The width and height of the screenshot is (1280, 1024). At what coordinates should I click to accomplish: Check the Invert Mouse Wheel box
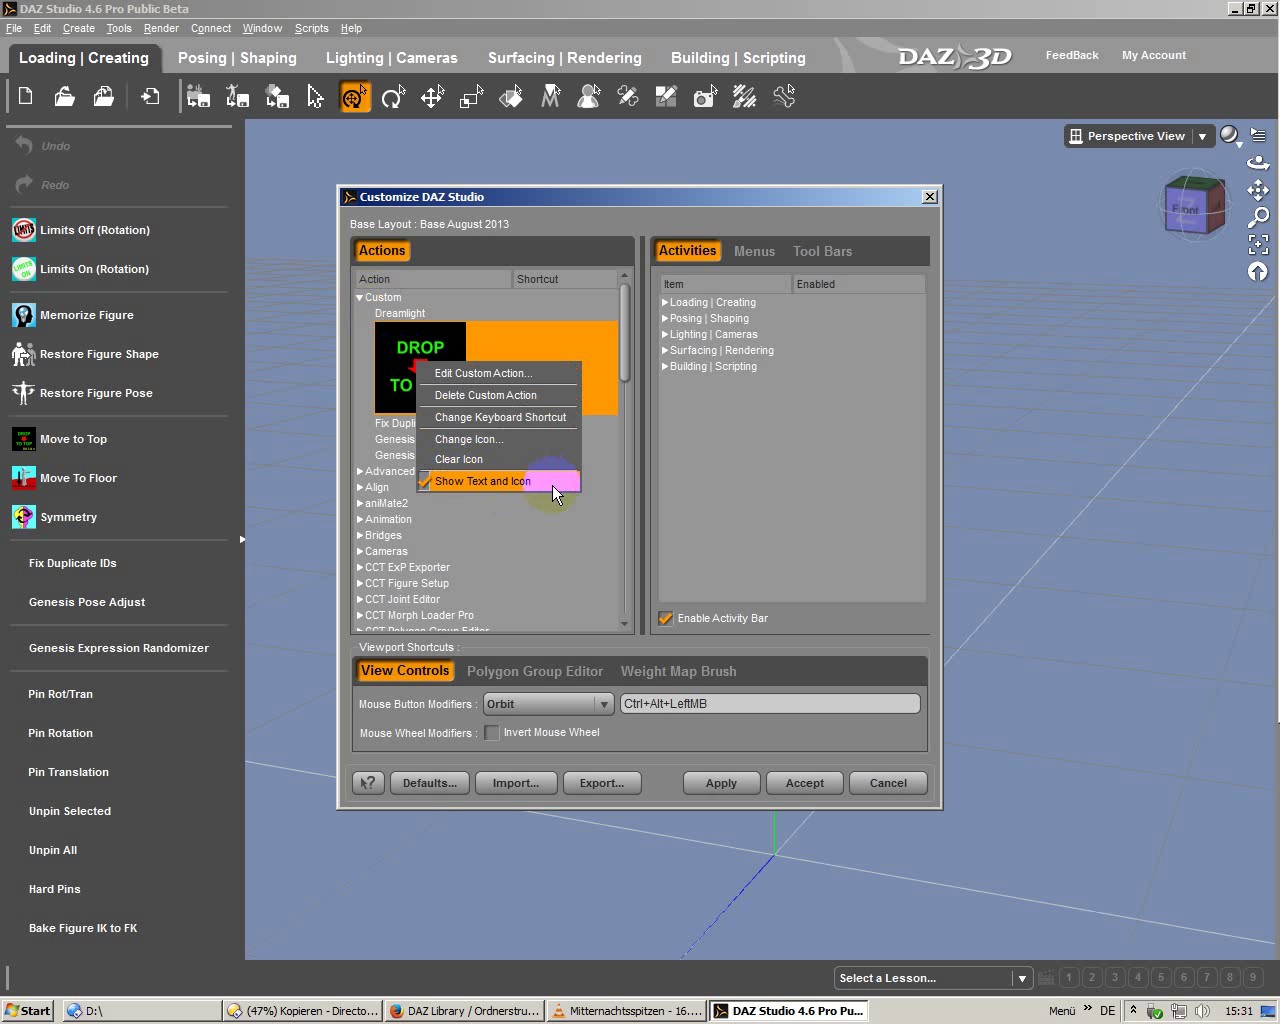coord(492,733)
